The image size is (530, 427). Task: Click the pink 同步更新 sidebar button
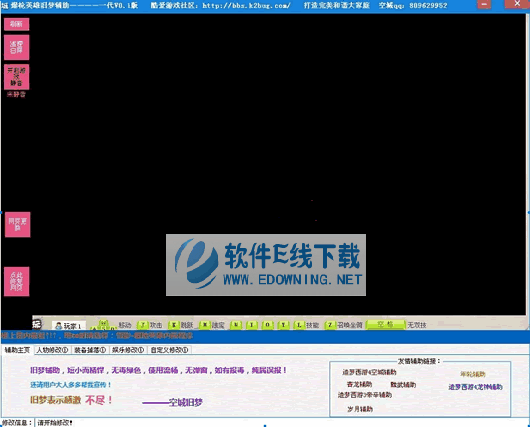click(18, 224)
